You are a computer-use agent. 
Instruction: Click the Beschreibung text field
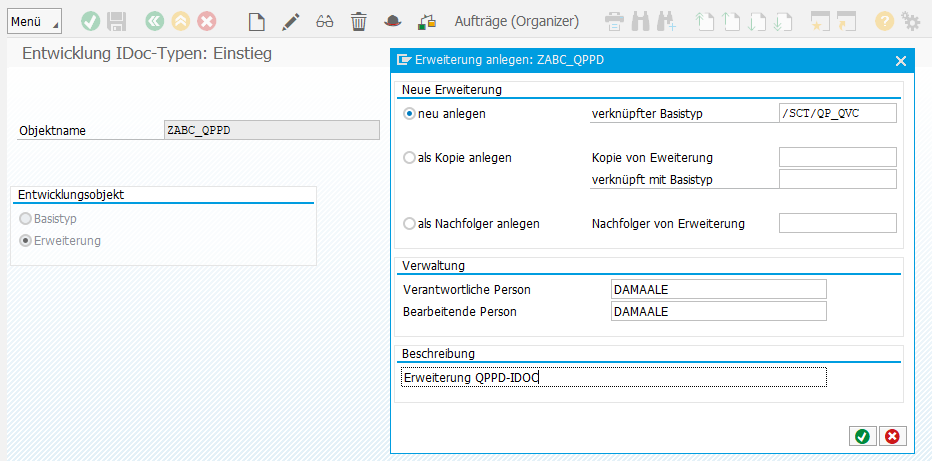(x=613, y=377)
